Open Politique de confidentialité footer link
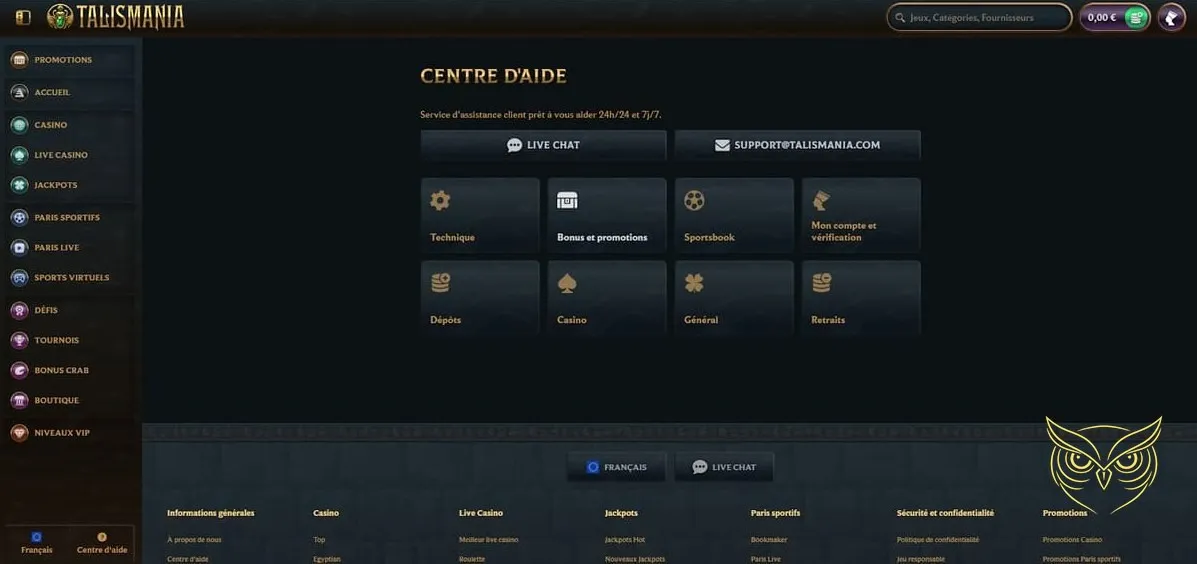Viewport: 1197px width, 564px height. 937,540
